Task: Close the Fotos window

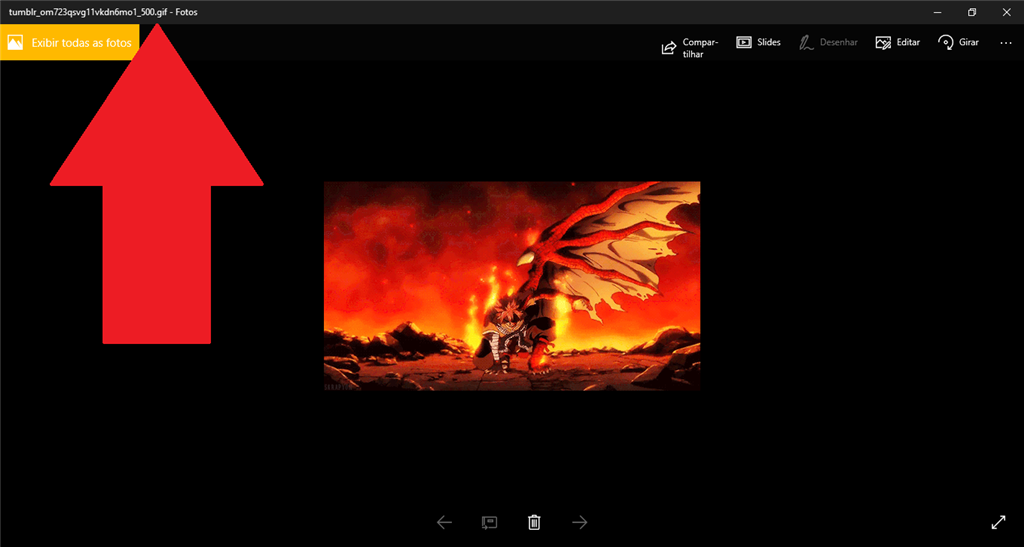Action: coord(1006,12)
